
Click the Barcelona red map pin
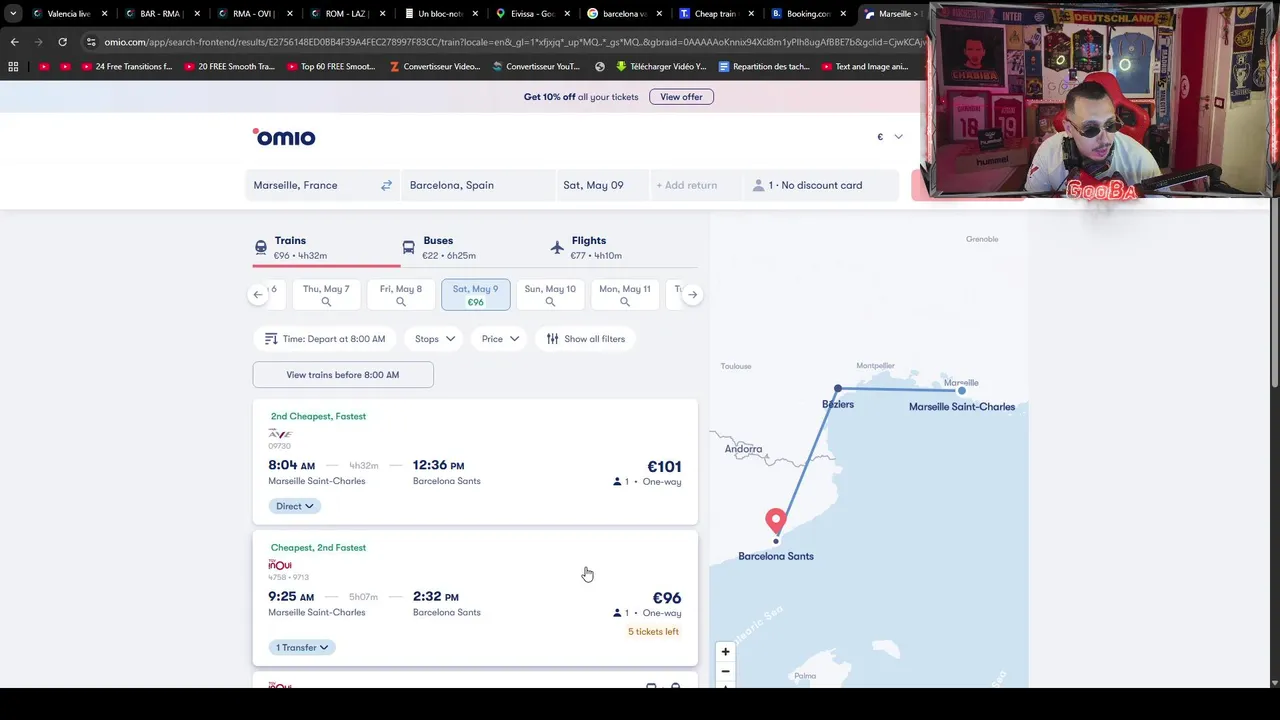click(776, 520)
